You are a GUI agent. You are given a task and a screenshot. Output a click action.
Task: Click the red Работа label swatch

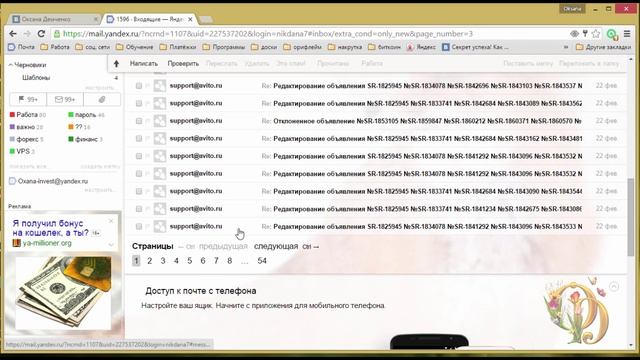[x=12, y=115]
